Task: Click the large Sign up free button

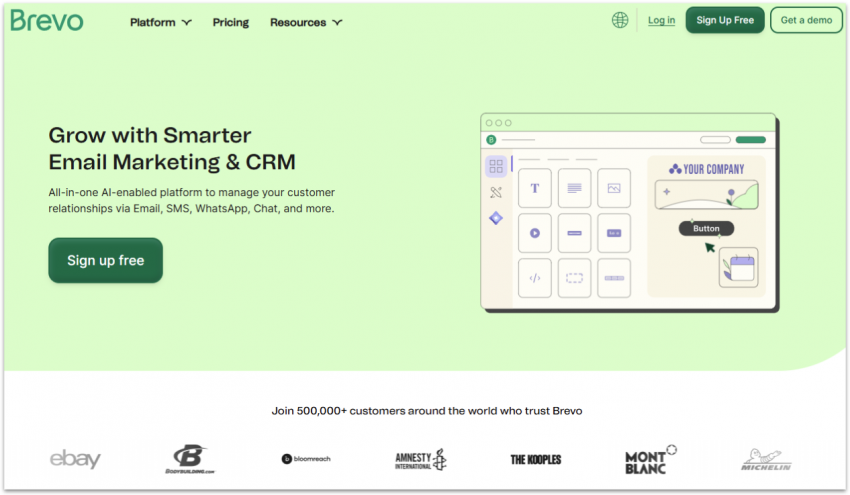Action: tap(106, 260)
